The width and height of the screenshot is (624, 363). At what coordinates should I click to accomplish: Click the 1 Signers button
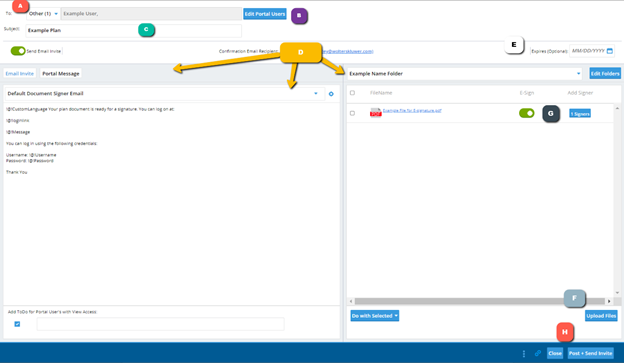click(580, 114)
